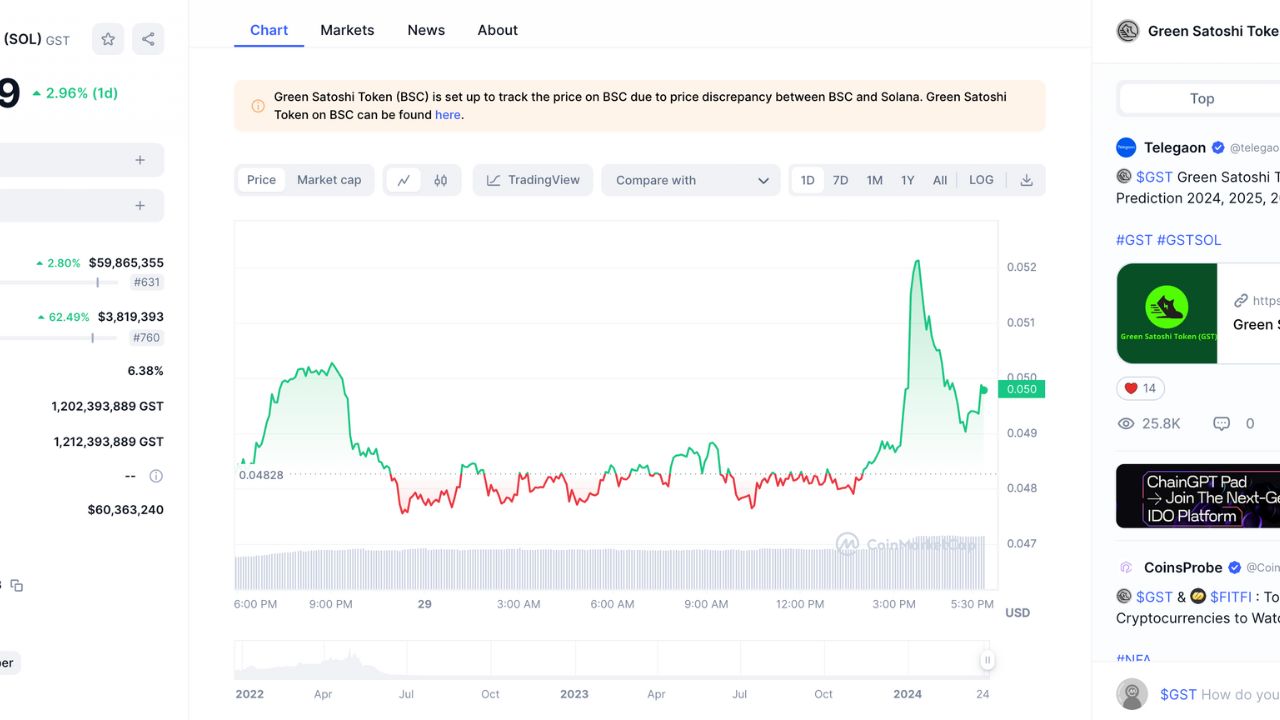Open TradingView chart mode
The height and width of the screenshot is (720, 1280).
tap(533, 180)
